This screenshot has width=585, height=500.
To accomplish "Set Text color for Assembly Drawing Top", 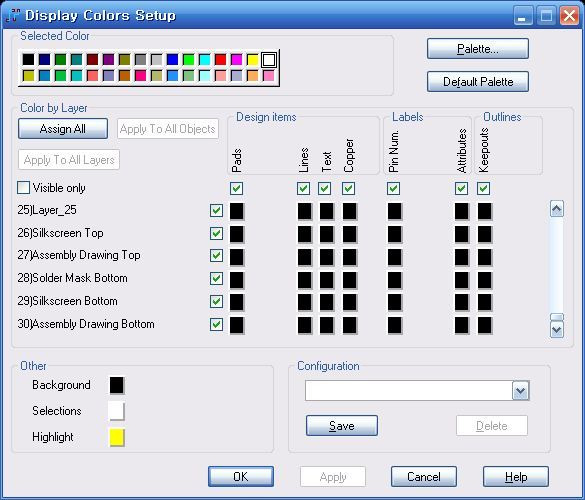I will pos(326,257).
